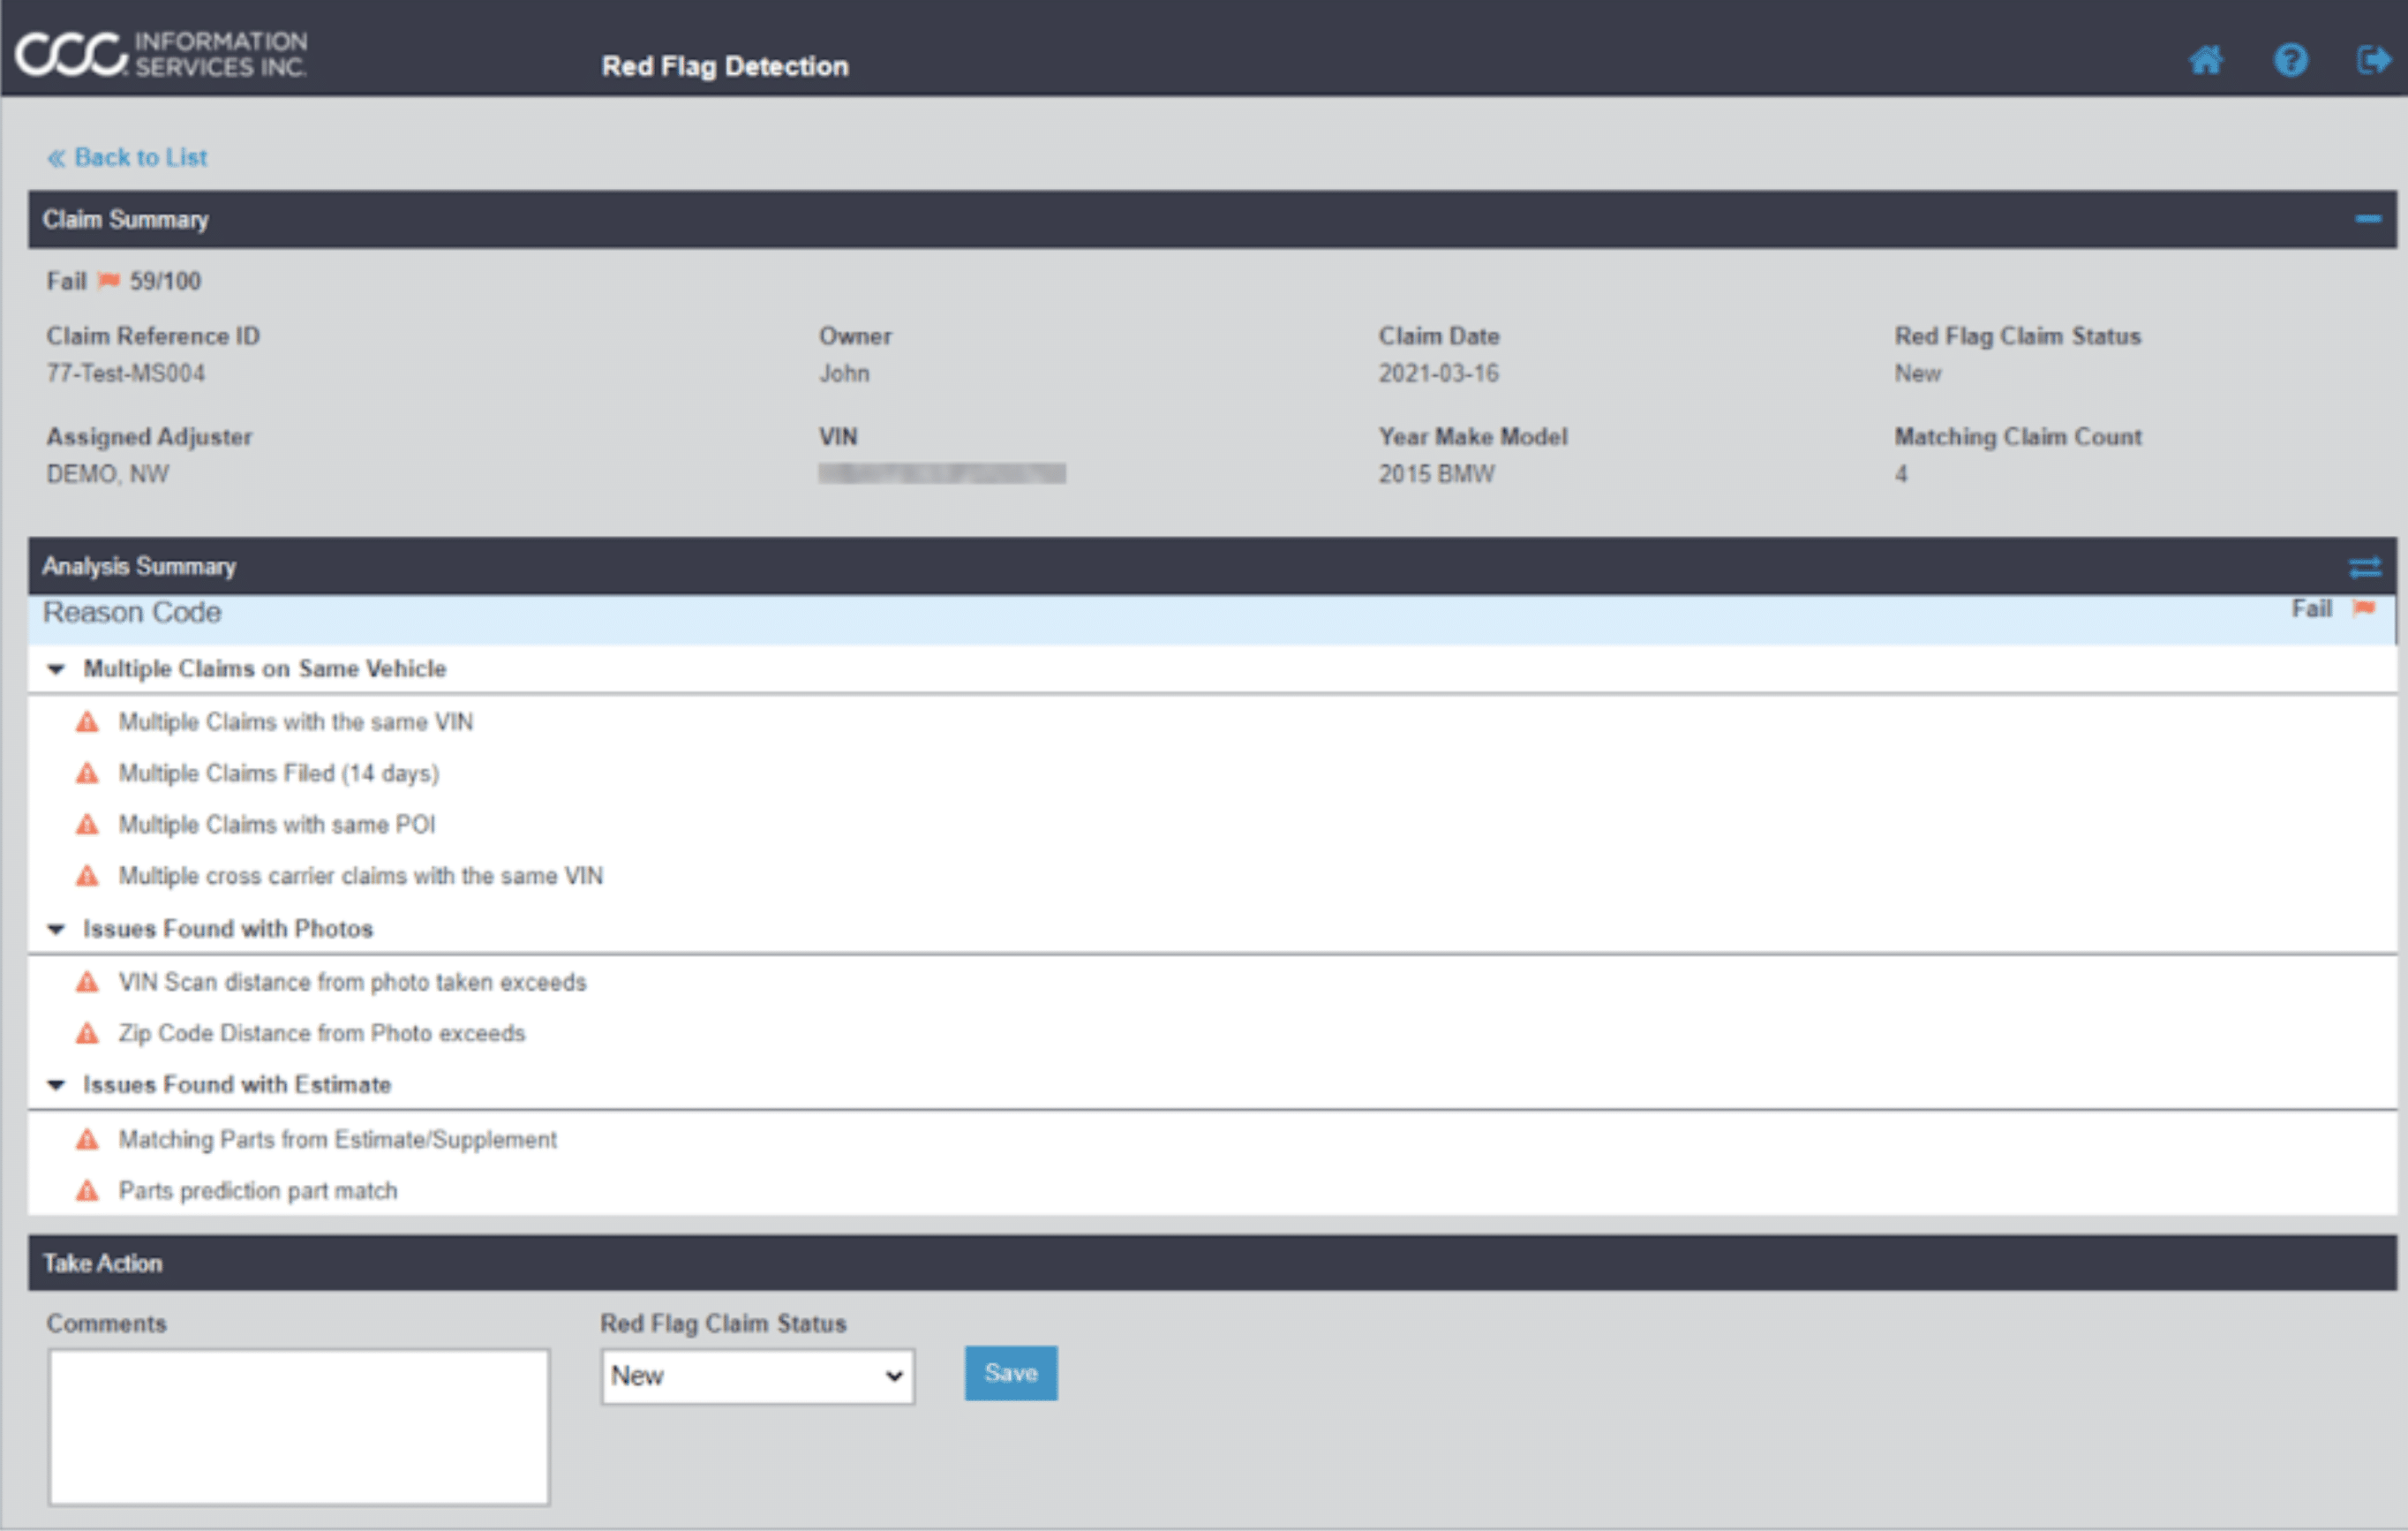The height and width of the screenshot is (1531, 2408).
Task: Click into the Comments text box
Action: (x=299, y=1426)
